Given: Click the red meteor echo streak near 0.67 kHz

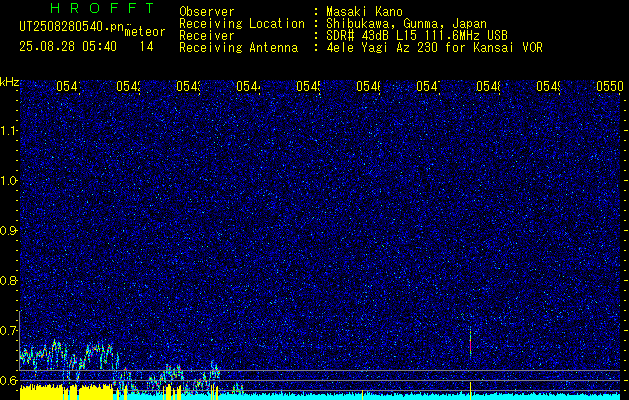Looking at the screenshot, I should point(470,346).
